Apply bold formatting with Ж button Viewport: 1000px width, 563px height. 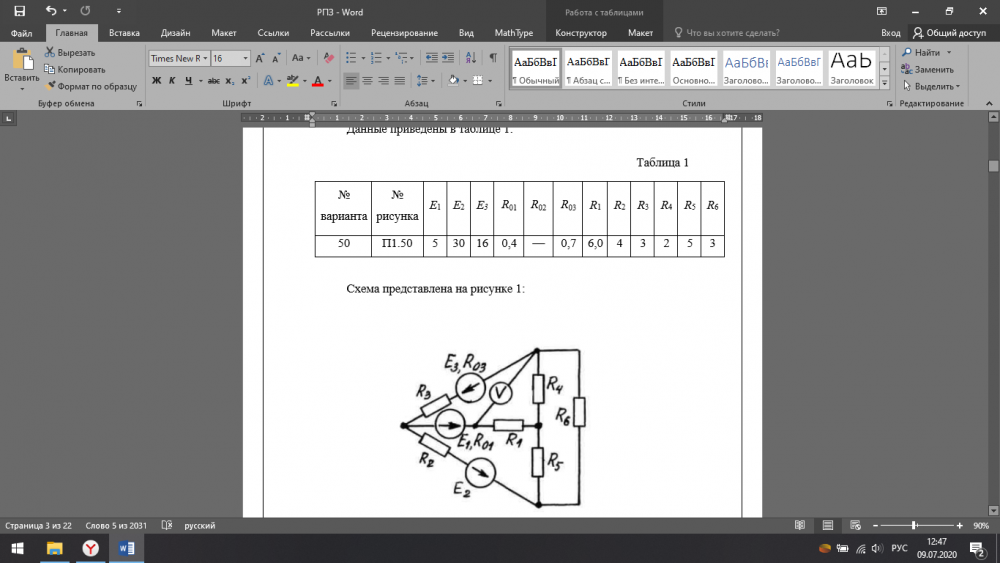156,80
